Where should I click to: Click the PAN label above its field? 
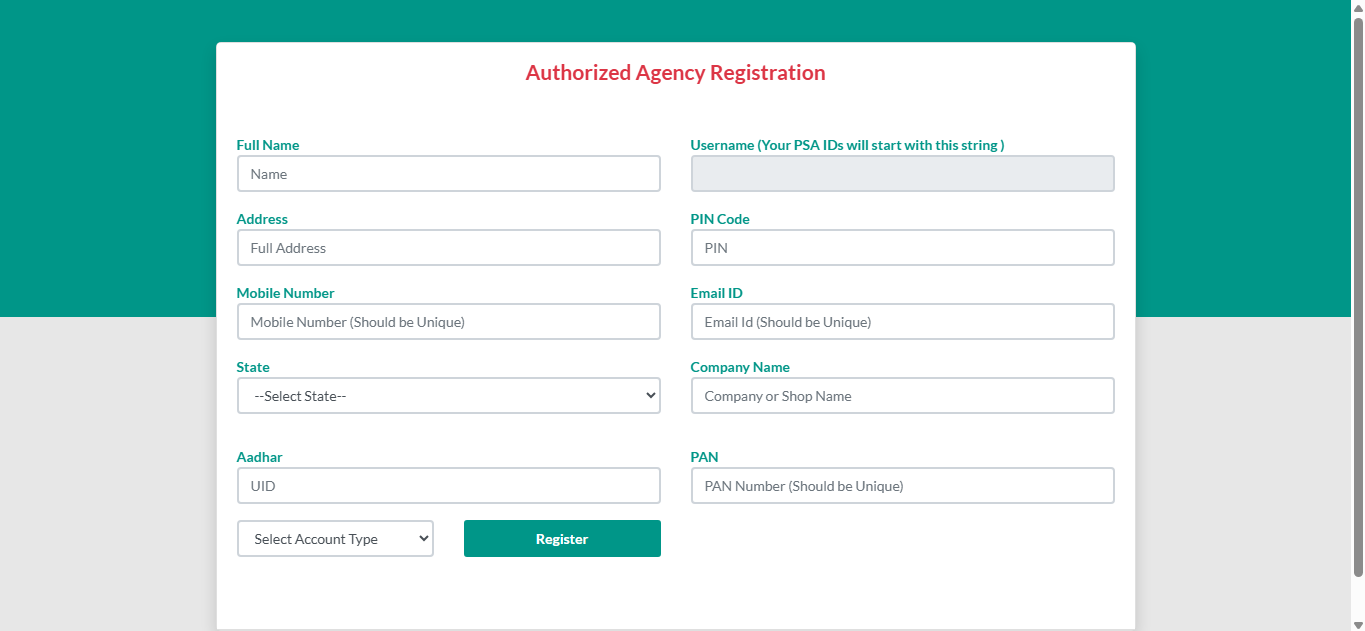click(704, 457)
